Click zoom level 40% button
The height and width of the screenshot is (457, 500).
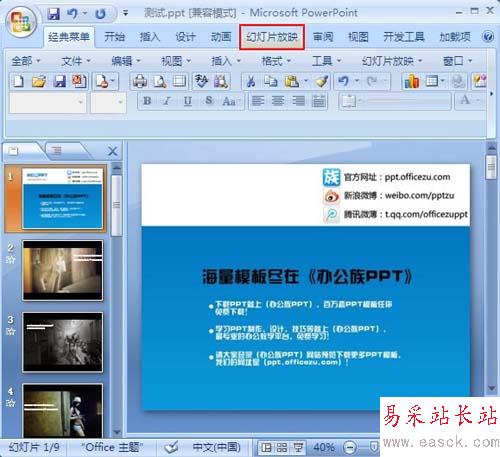tap(324, 447)
